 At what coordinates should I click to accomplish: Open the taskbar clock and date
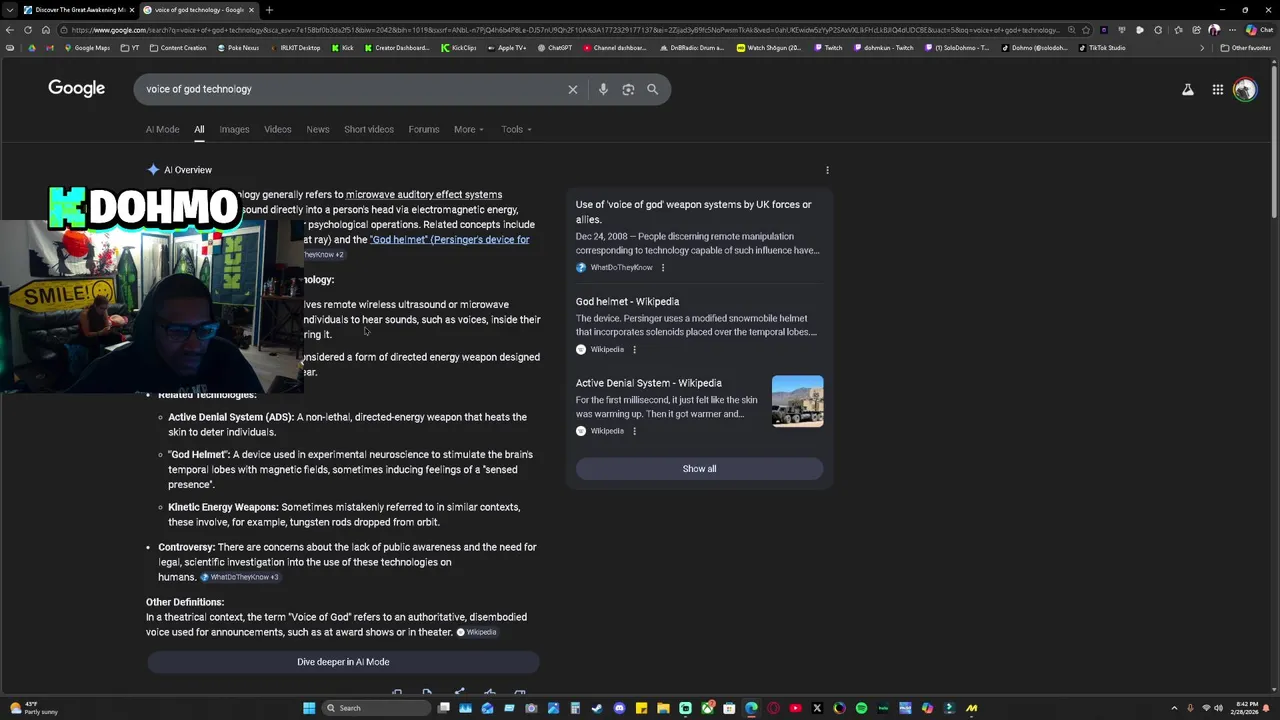point(1246,708)
